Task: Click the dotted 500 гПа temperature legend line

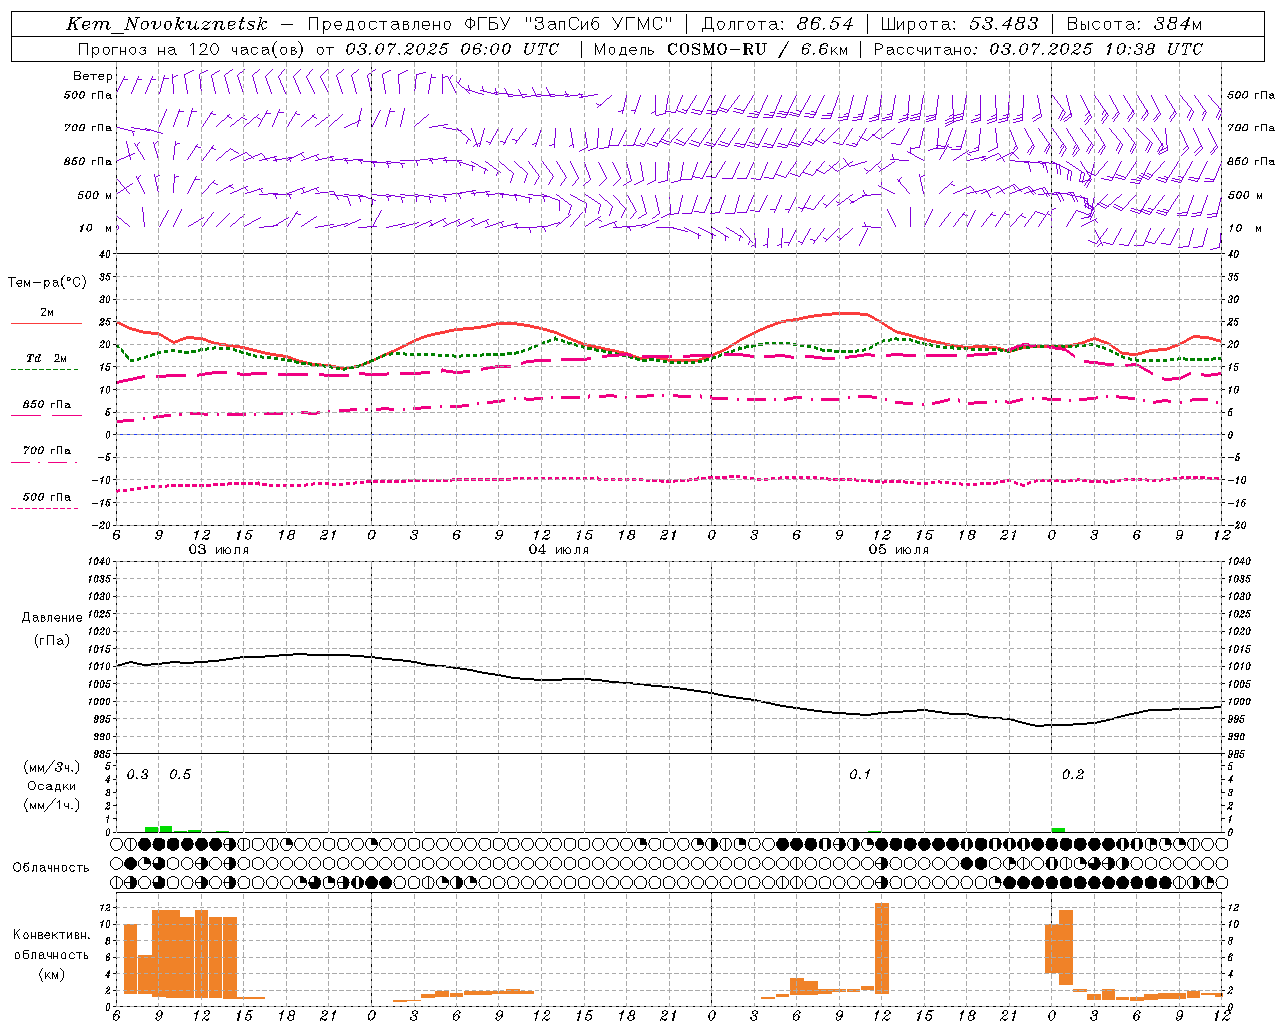Action: coord(44,508)
